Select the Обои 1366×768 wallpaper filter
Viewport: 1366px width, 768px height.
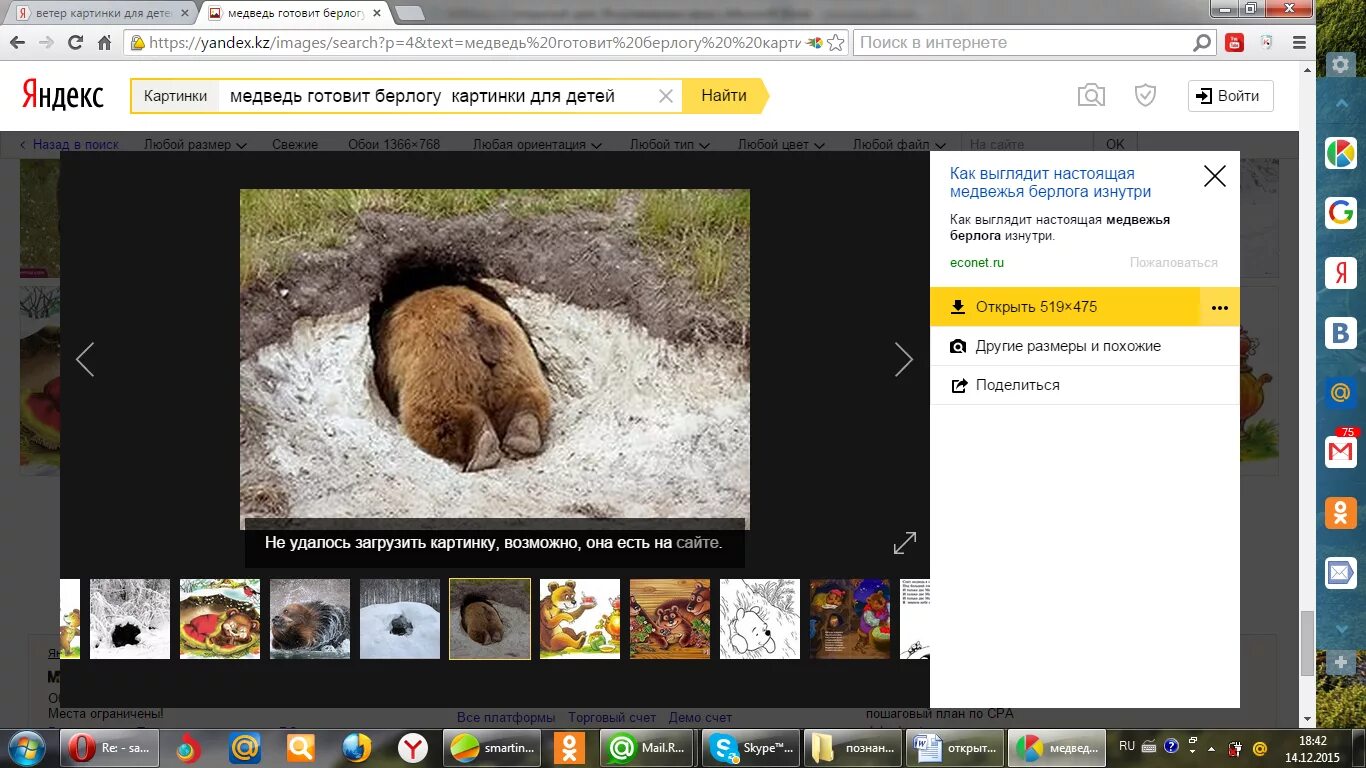pos(394,144)
